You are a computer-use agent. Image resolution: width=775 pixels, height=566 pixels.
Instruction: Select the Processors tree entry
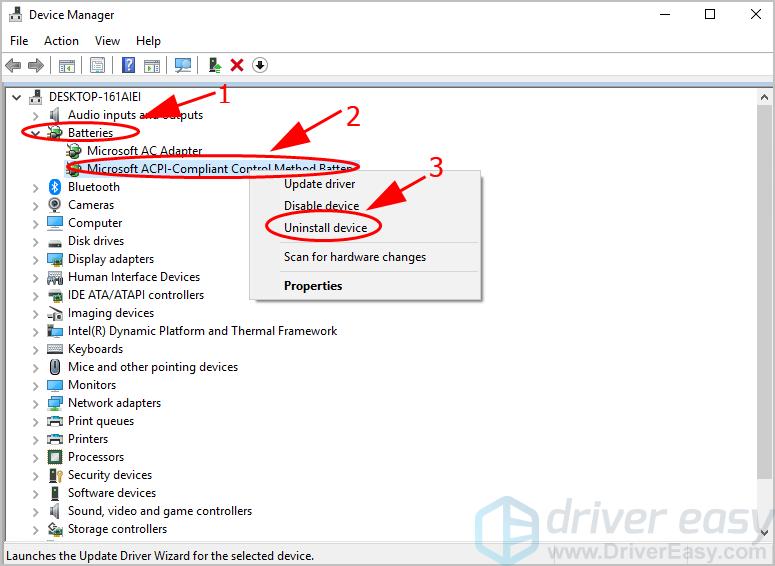(96, 457)
